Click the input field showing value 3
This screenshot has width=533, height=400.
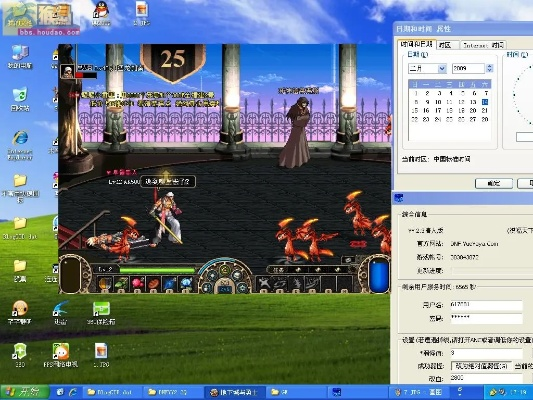coord(486,353)
